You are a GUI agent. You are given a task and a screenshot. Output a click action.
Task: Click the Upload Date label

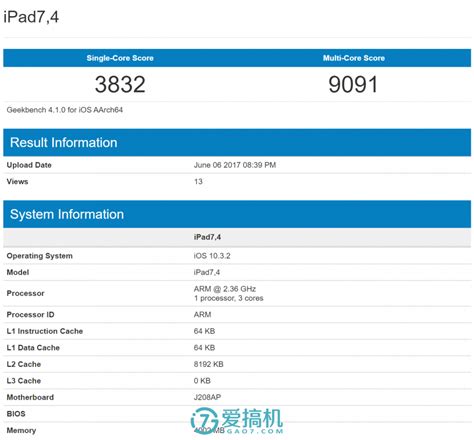(29, 165)
